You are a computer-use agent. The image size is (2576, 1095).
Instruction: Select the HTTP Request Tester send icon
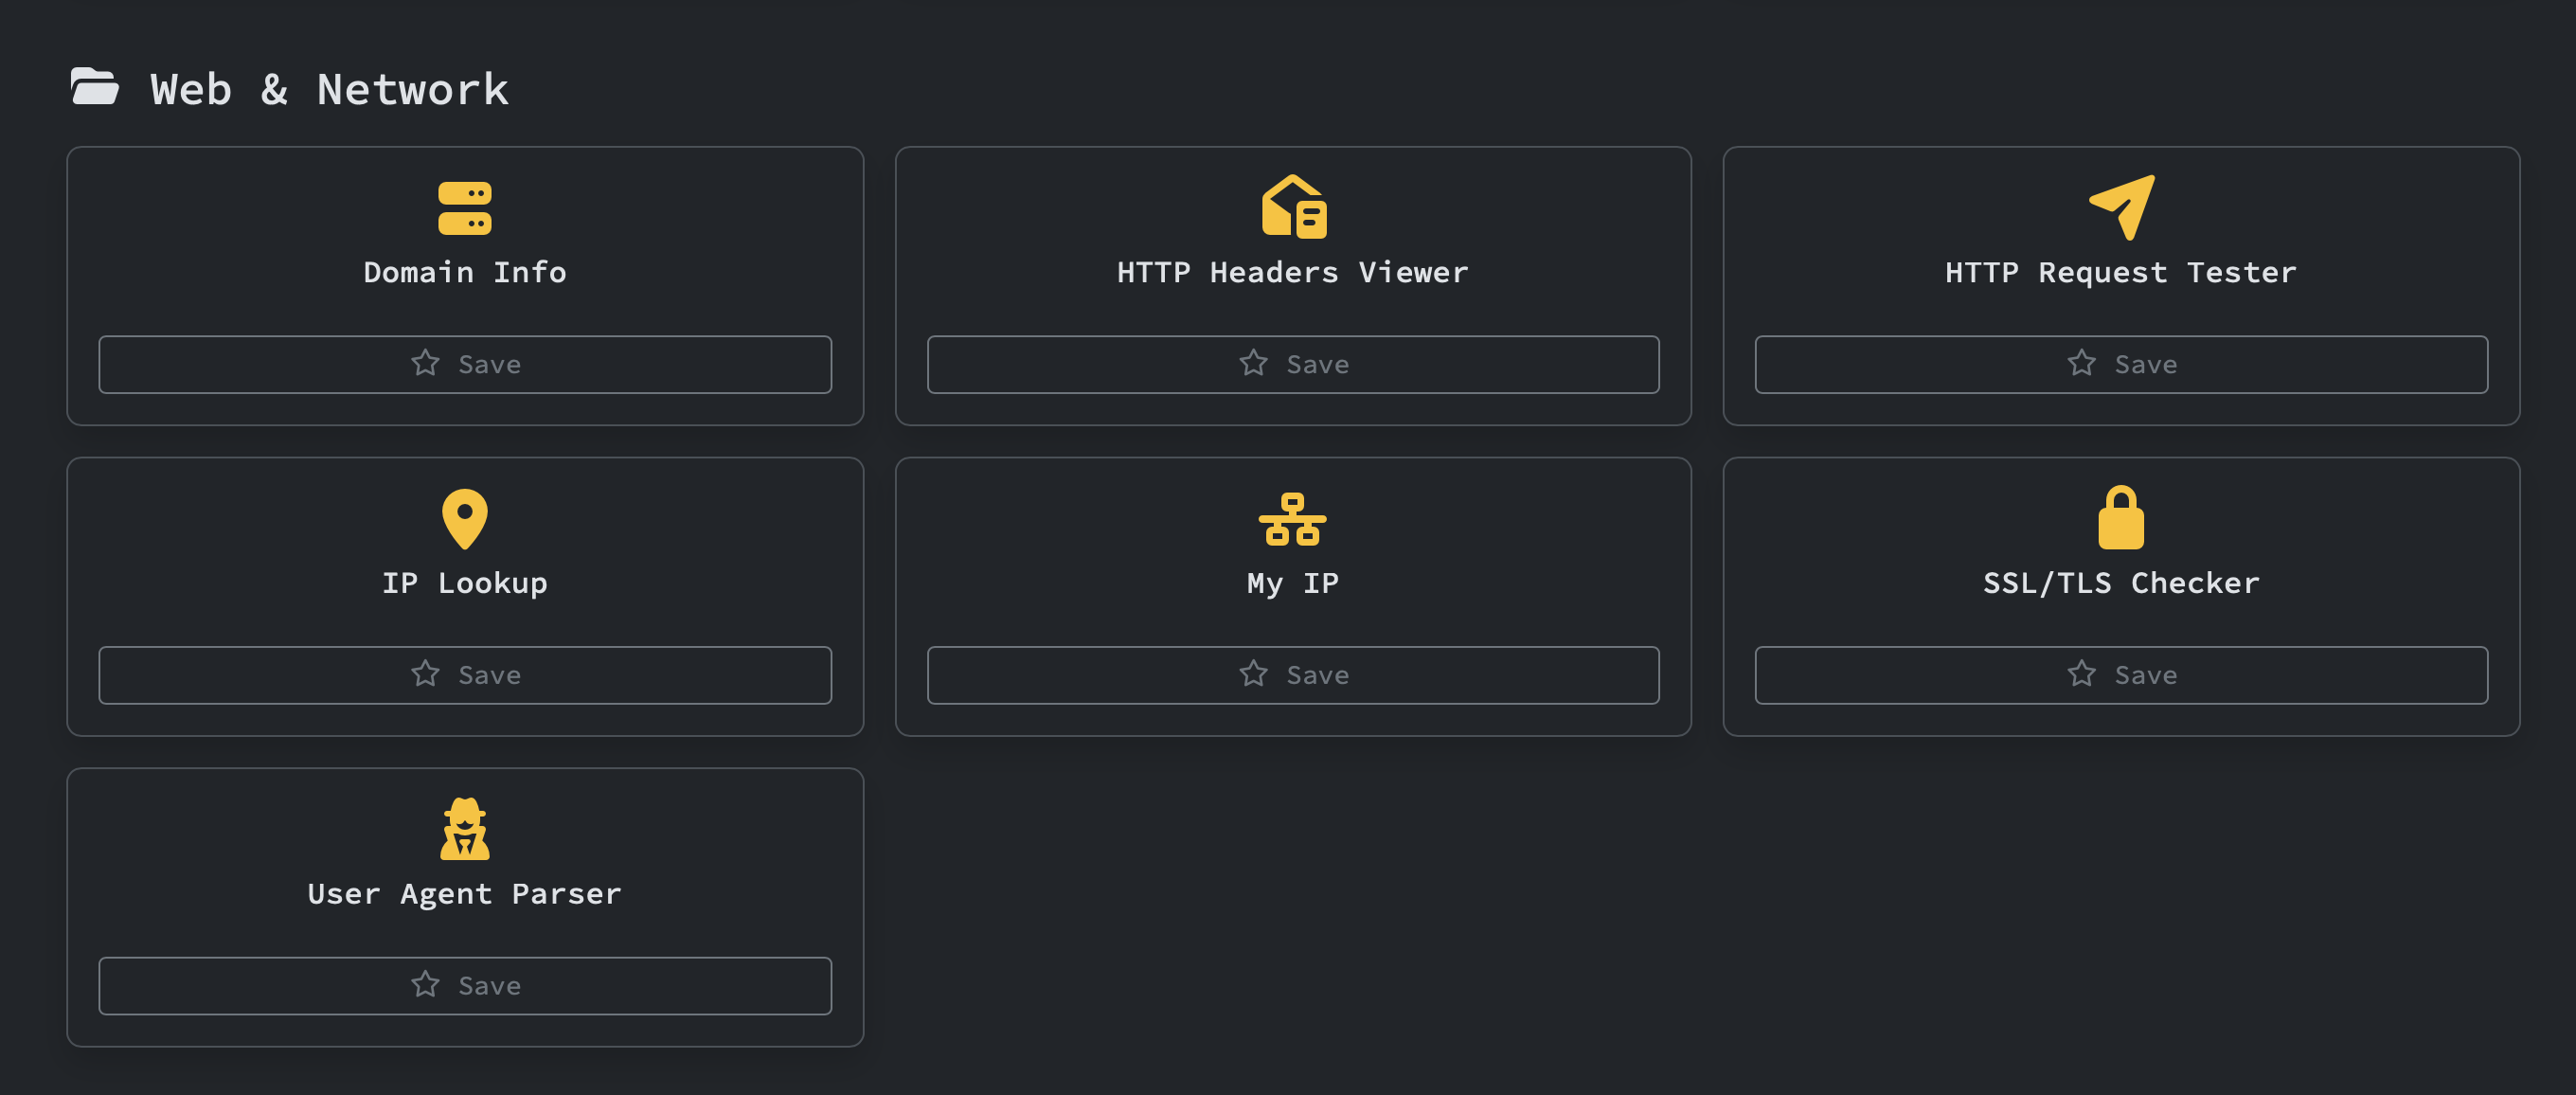click(2121, 209)
